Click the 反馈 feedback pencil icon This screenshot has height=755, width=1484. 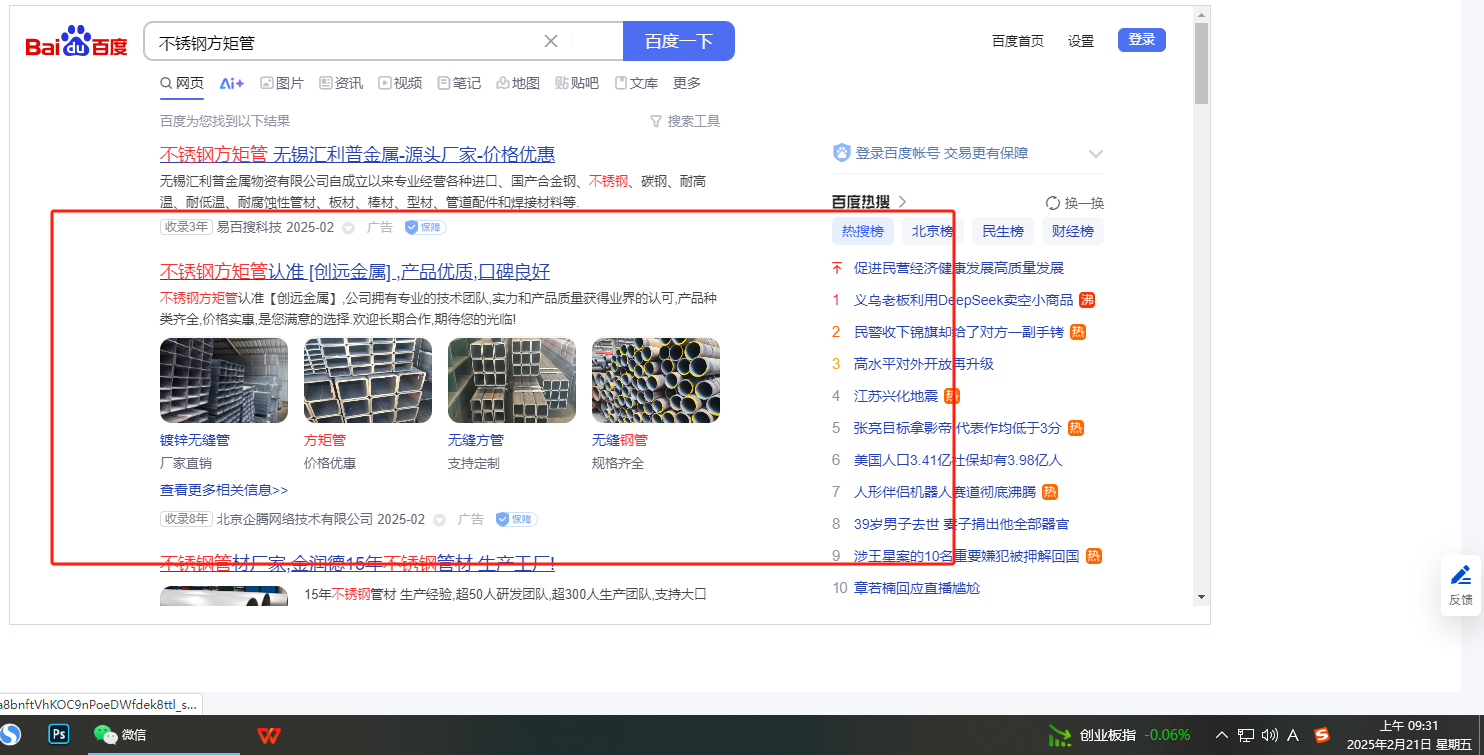(1461, 576)
